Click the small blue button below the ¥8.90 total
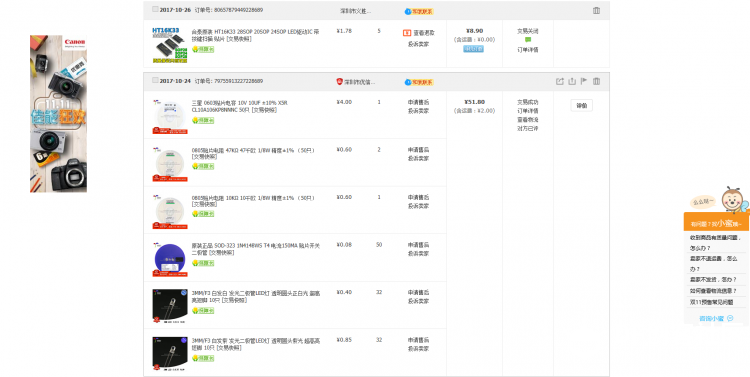This screenshot has height=377, width=750. (x=474, y=49)
